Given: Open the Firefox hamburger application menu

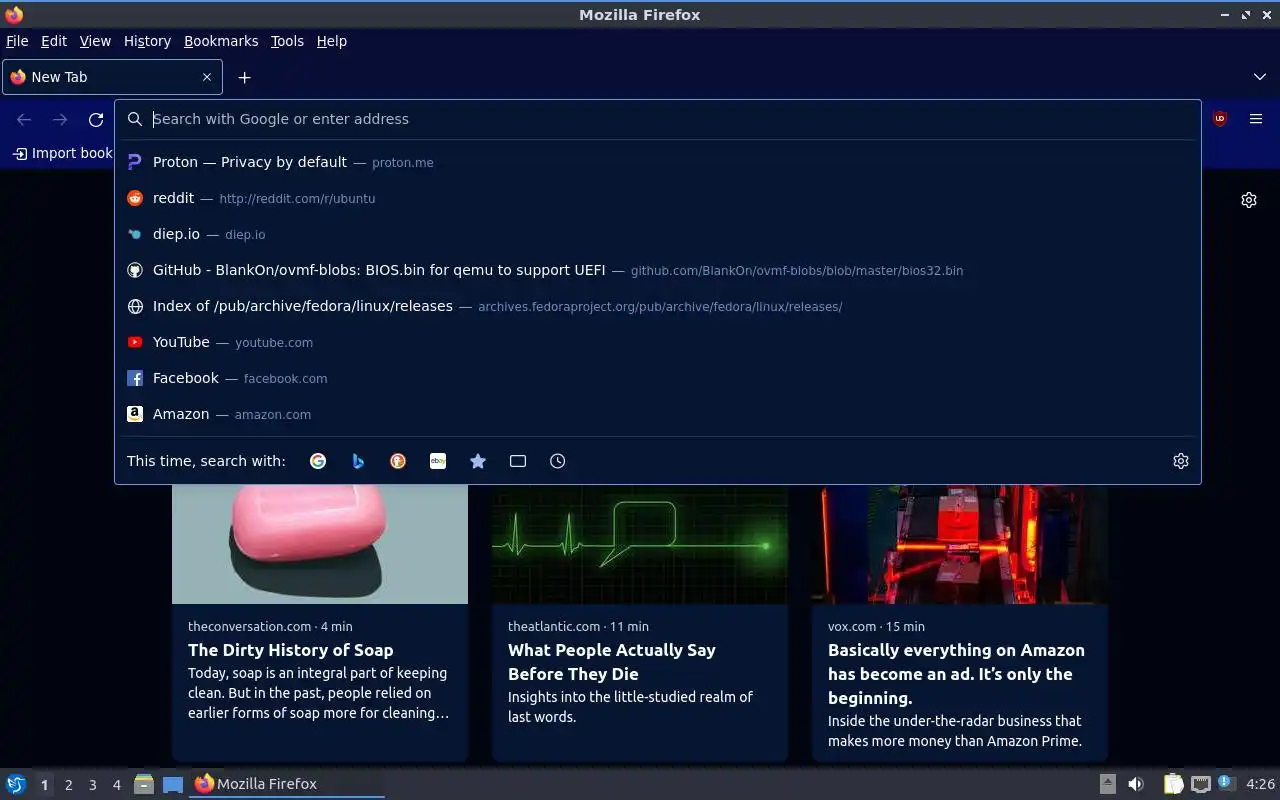Looking at the screenshot, I should tap(1256, 119).
